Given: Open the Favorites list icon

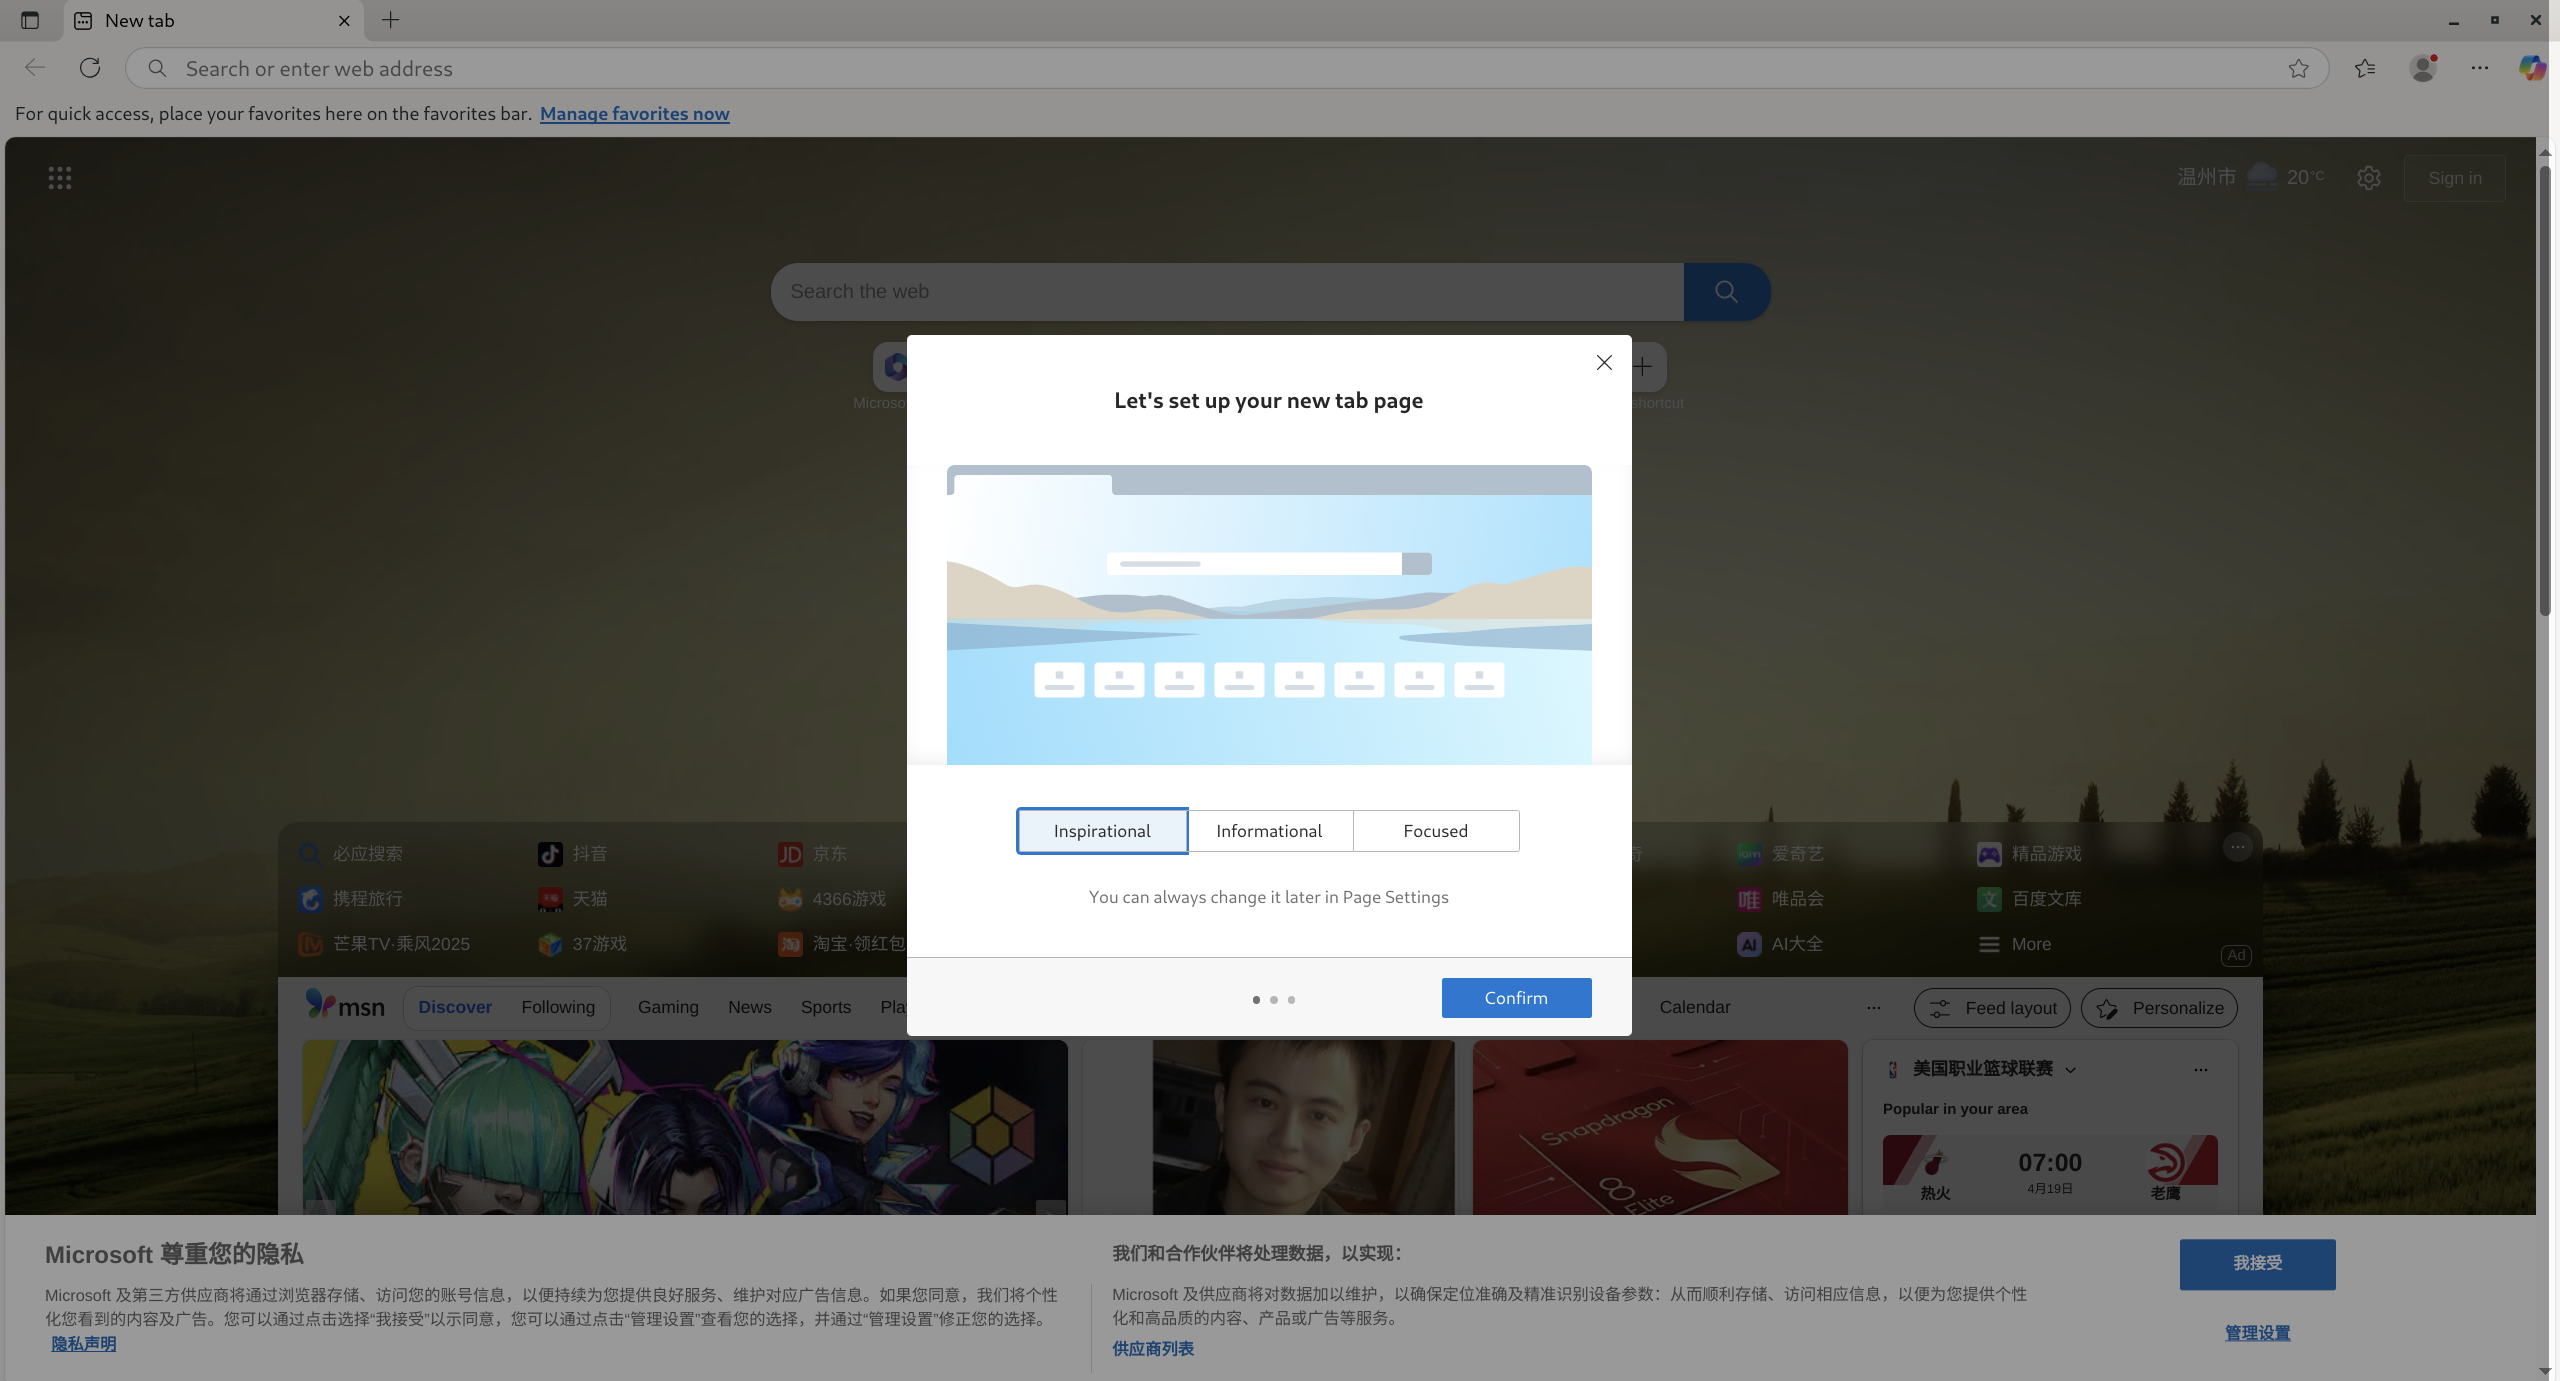Looking at the screenshot, I should [2365, 68].
